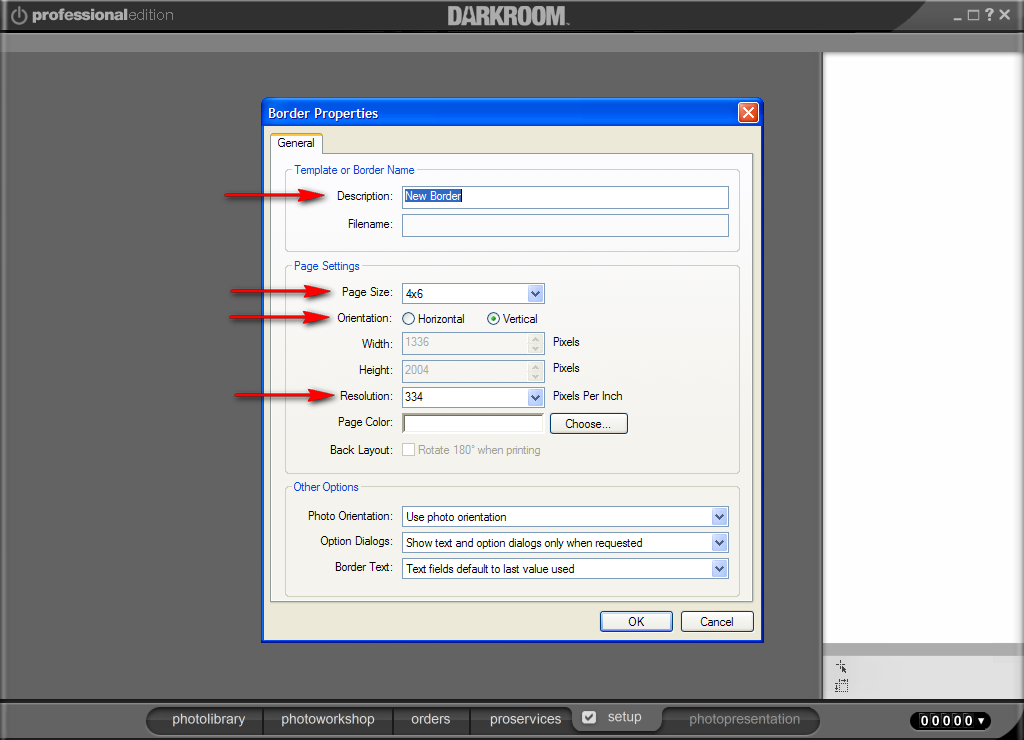Expand the Option Dialogs dropdown

pos(719,543)
